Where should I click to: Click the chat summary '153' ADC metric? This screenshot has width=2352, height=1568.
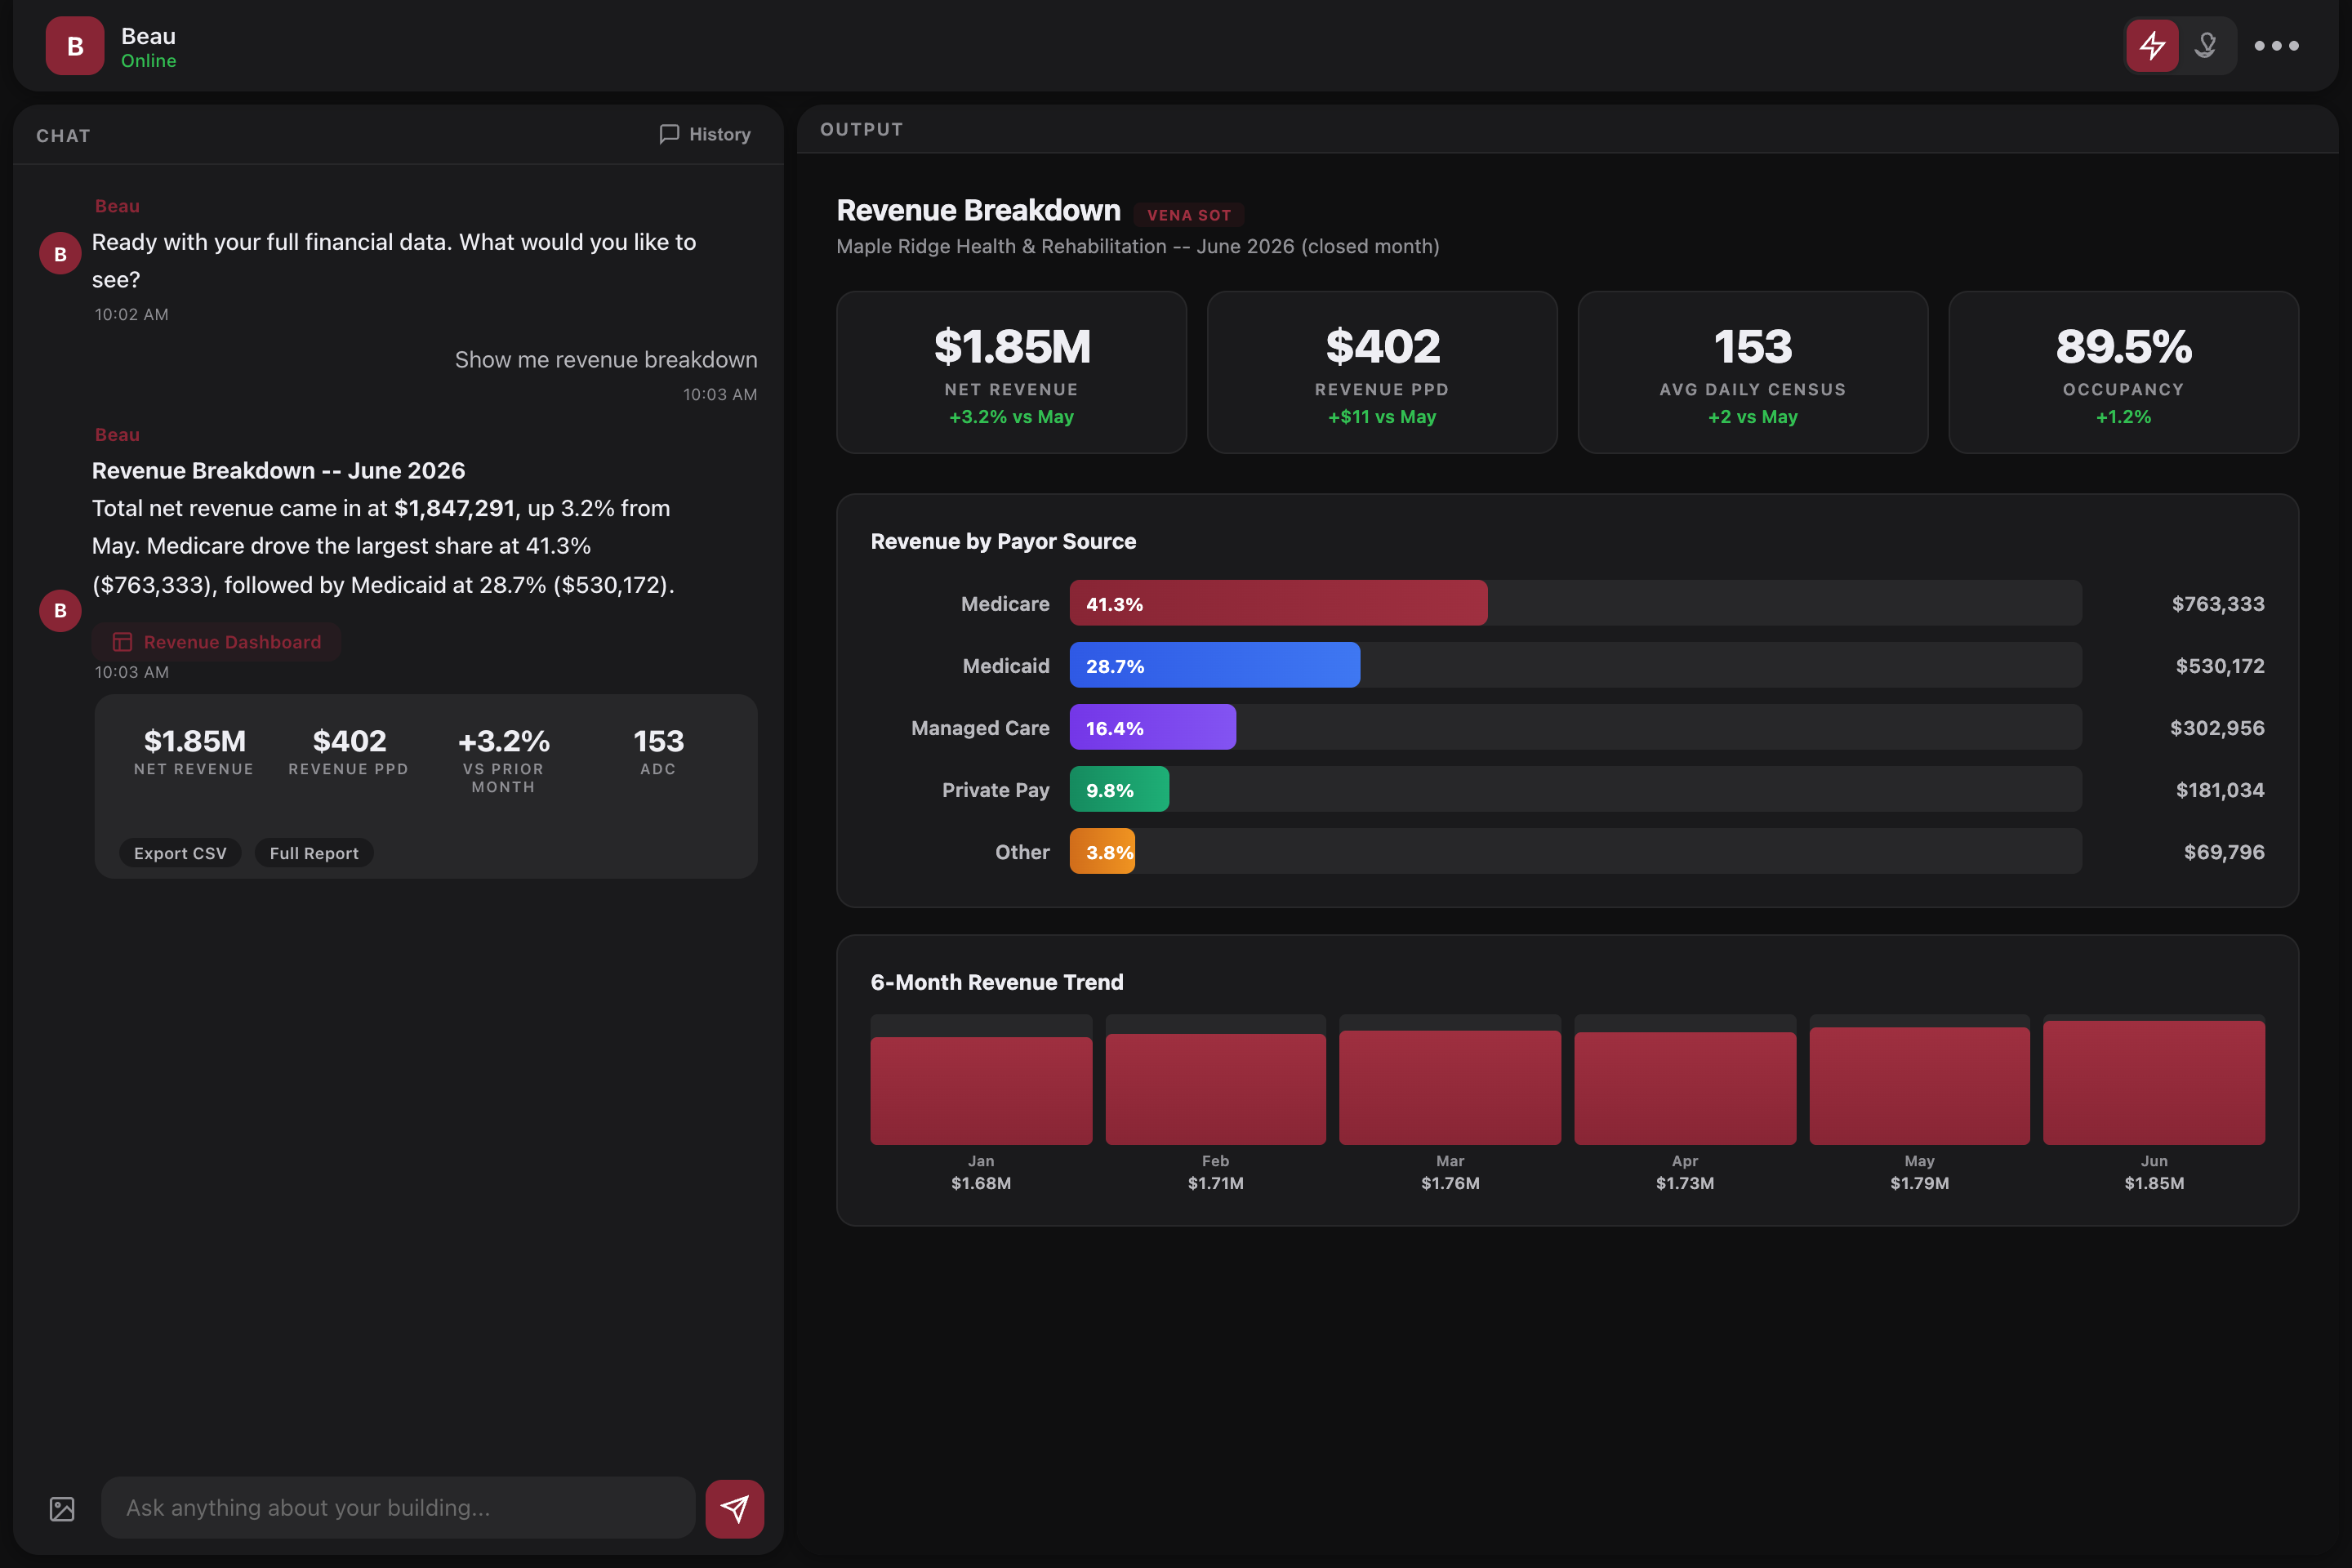click(x=658, y=741)
